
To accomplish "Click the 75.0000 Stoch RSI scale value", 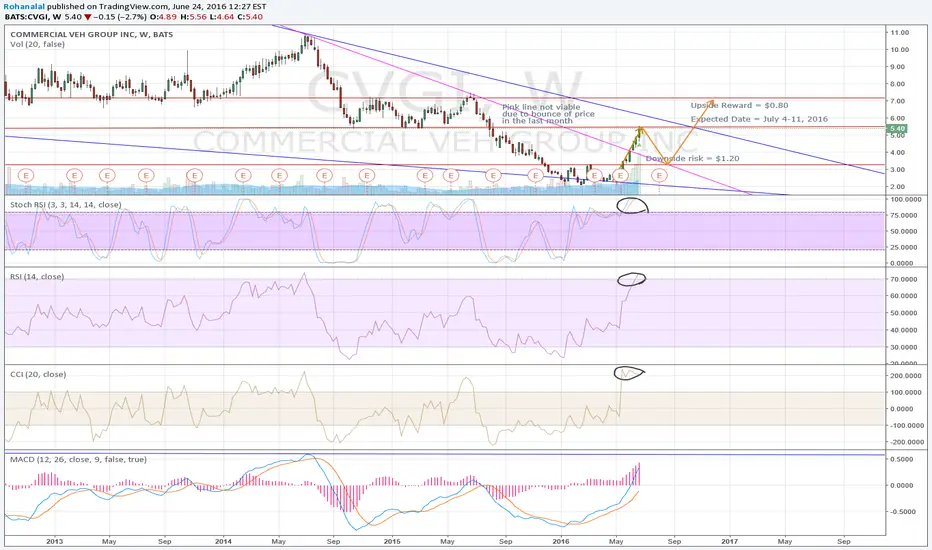I will point(906,215).
